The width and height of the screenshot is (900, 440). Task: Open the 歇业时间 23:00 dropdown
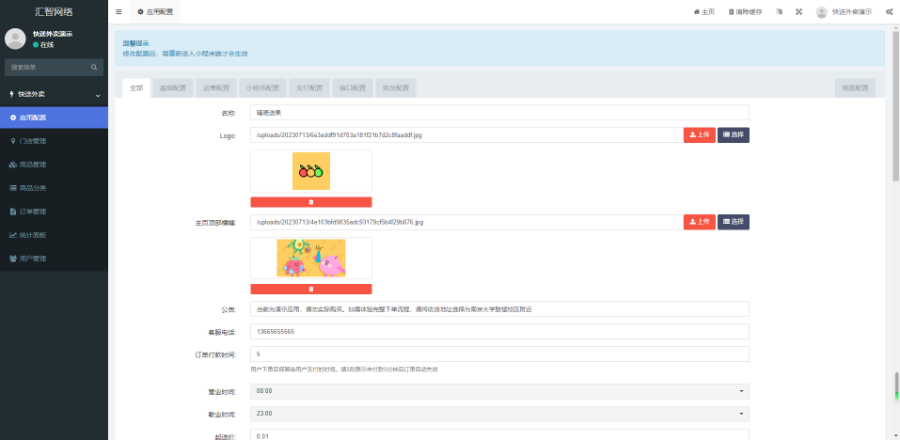[500, 413]
